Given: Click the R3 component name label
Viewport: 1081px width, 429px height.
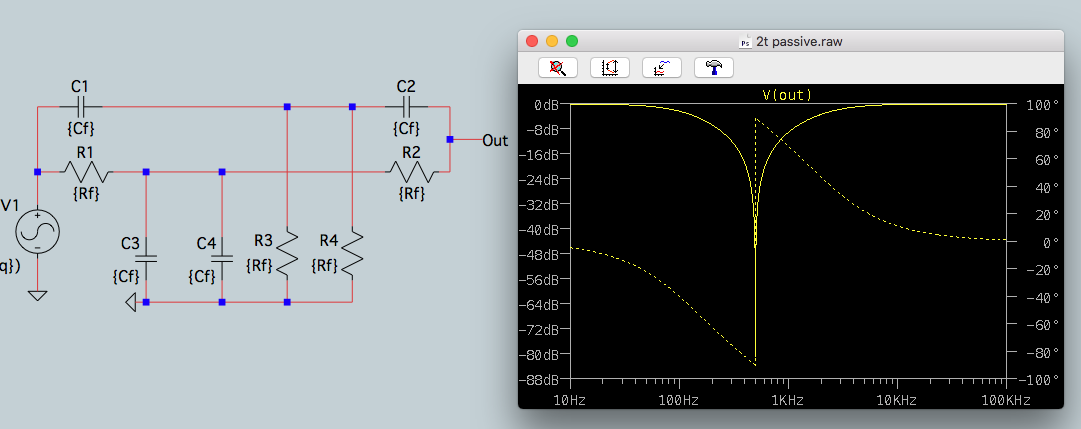Looking at the screenshot, I should click(x=263, y=240).
